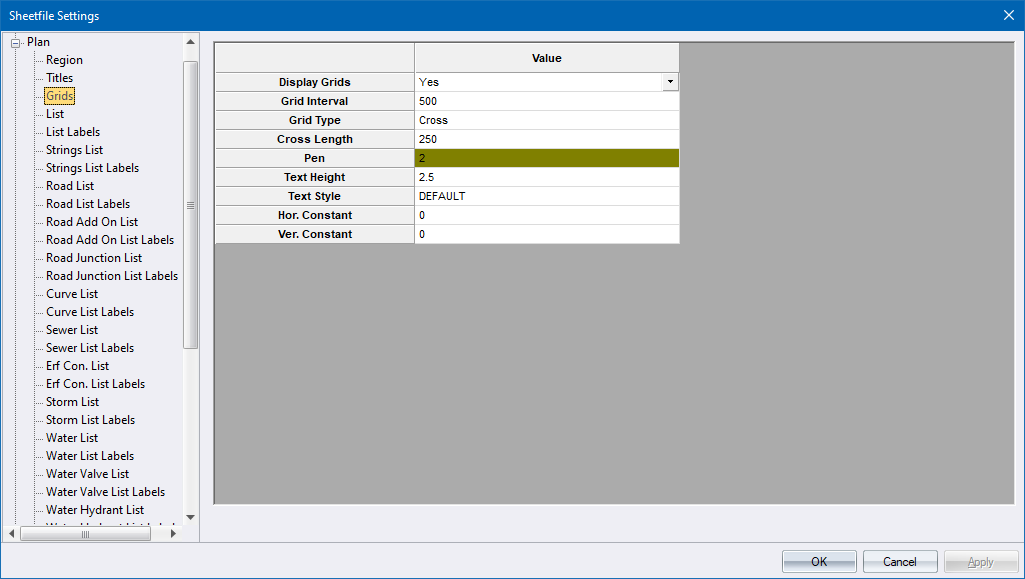
Task: Open Sewer List Labels settings
Action: [89, 348]
